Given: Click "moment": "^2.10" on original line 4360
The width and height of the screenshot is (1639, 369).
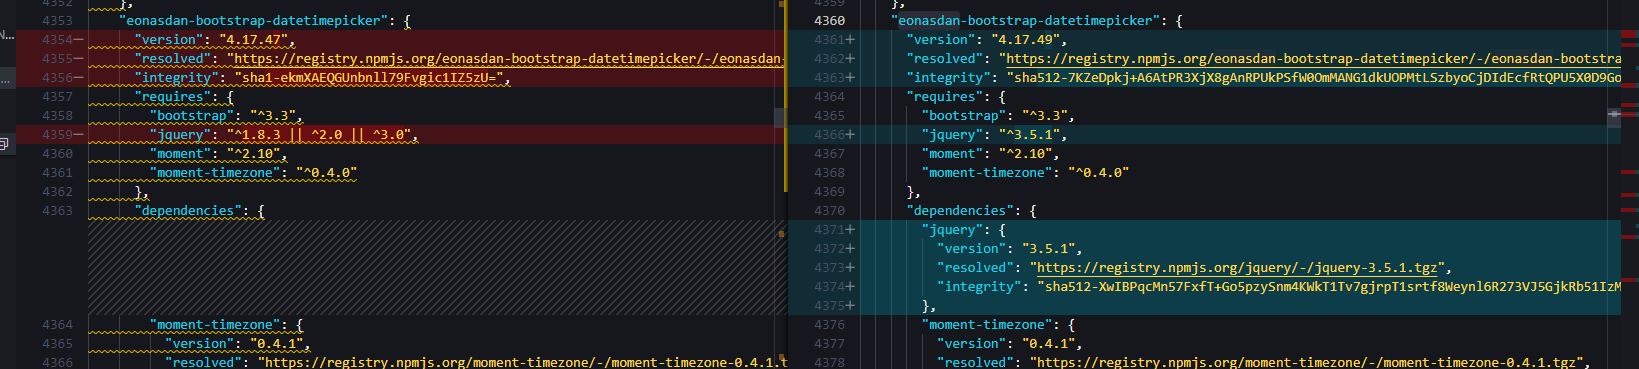Looking at the screenshot, I should click(x=215, y=153).
